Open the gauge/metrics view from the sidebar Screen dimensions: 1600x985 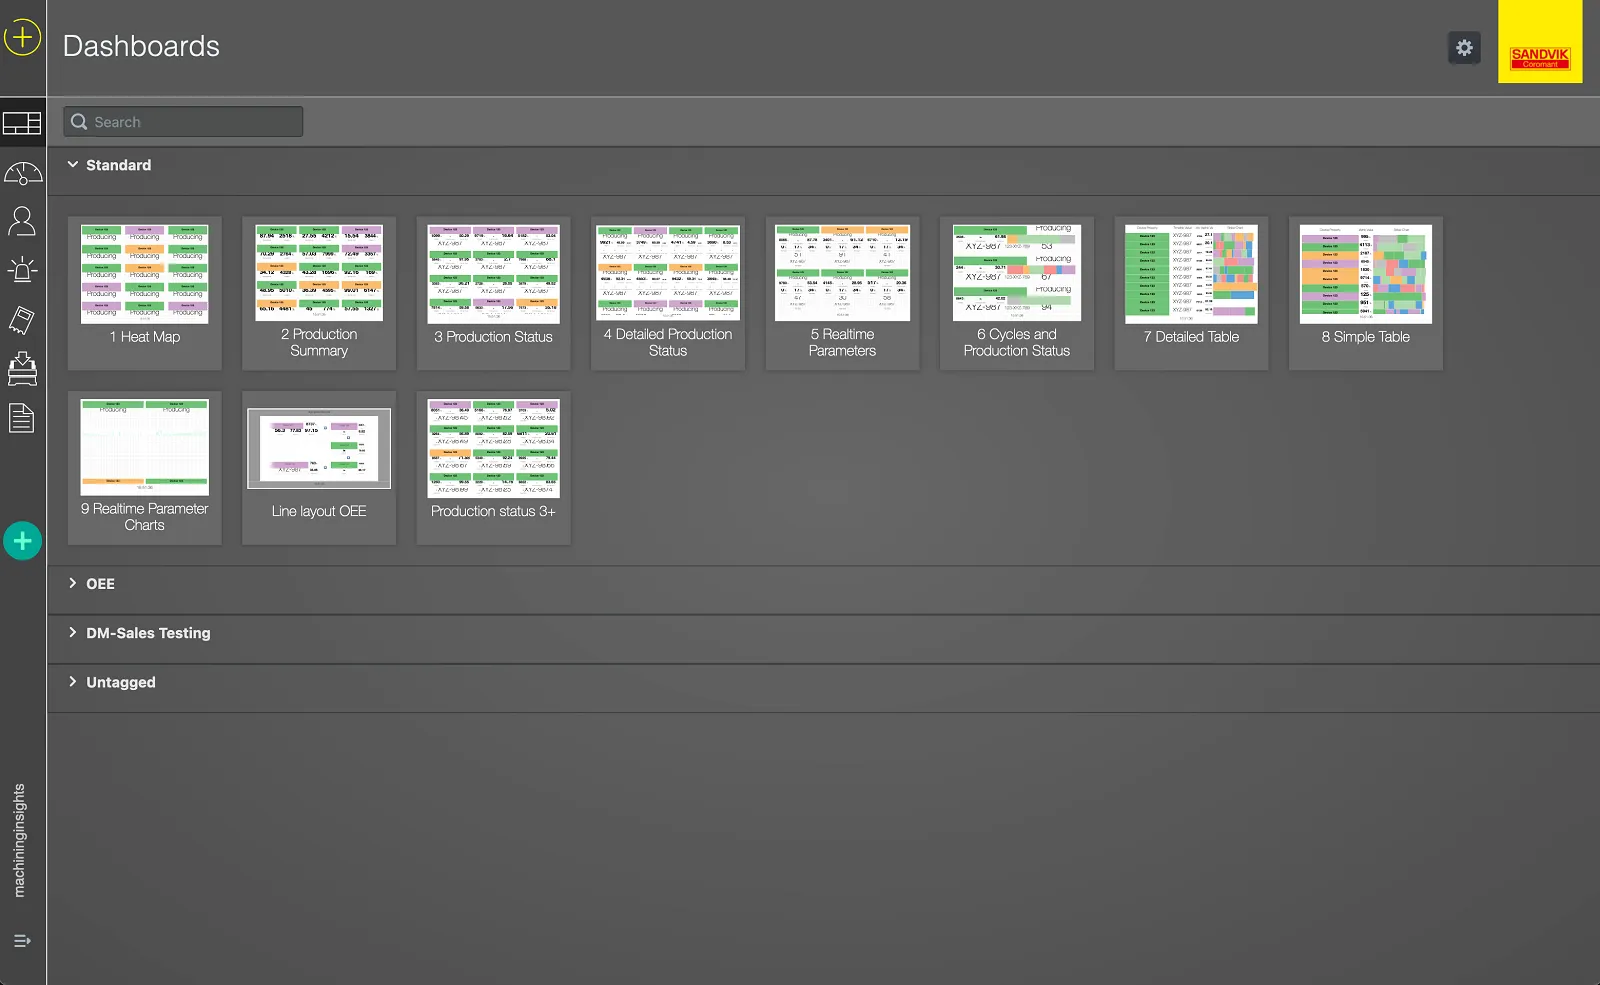tap(22, 171)
